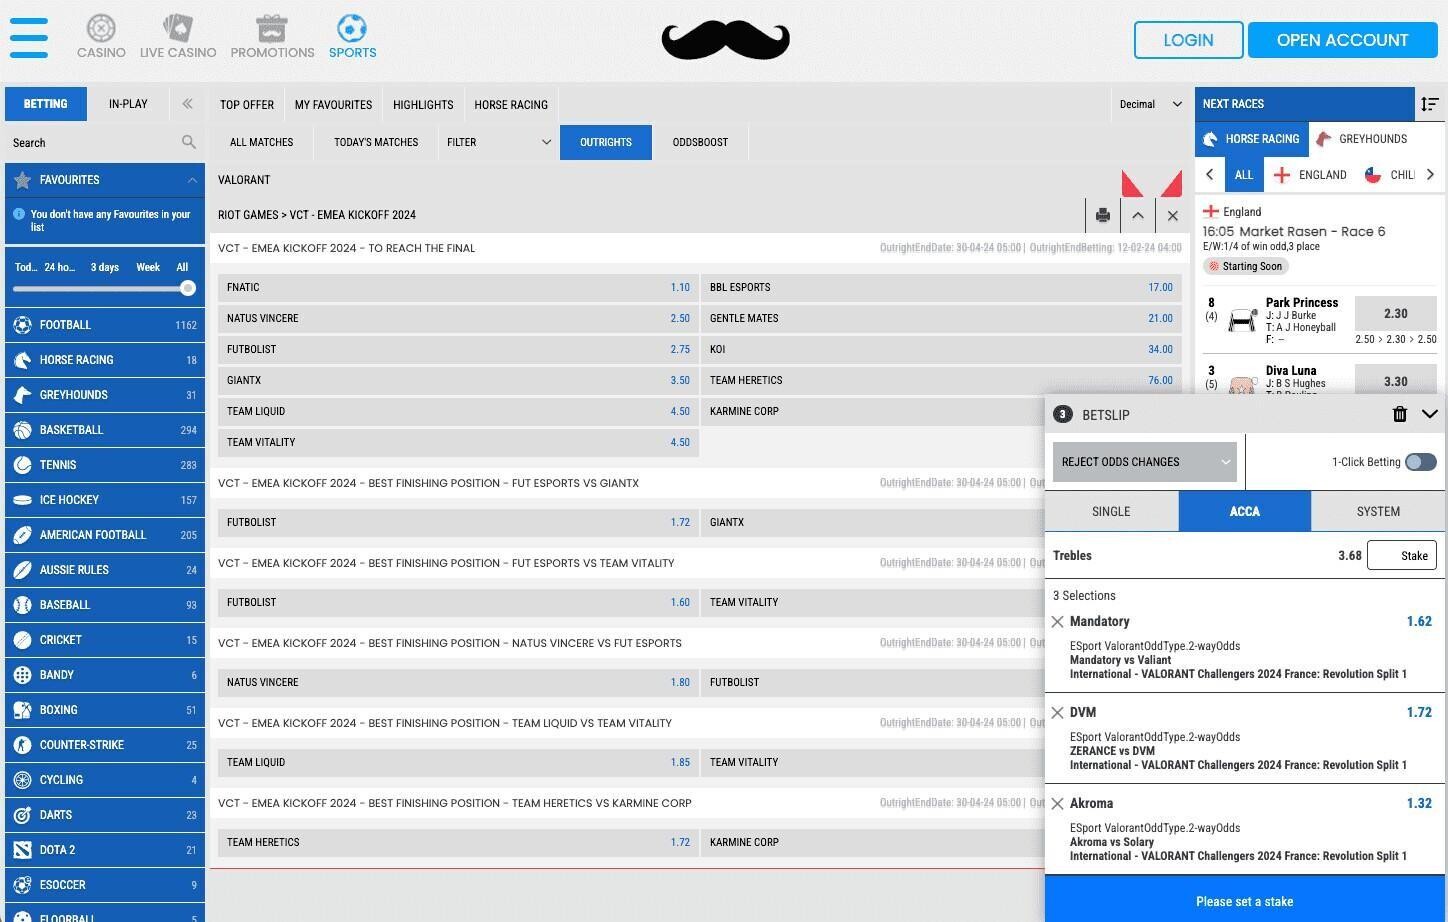Open American Football in the sports list
Screen dimensions: 1448x922
(105, 535)
